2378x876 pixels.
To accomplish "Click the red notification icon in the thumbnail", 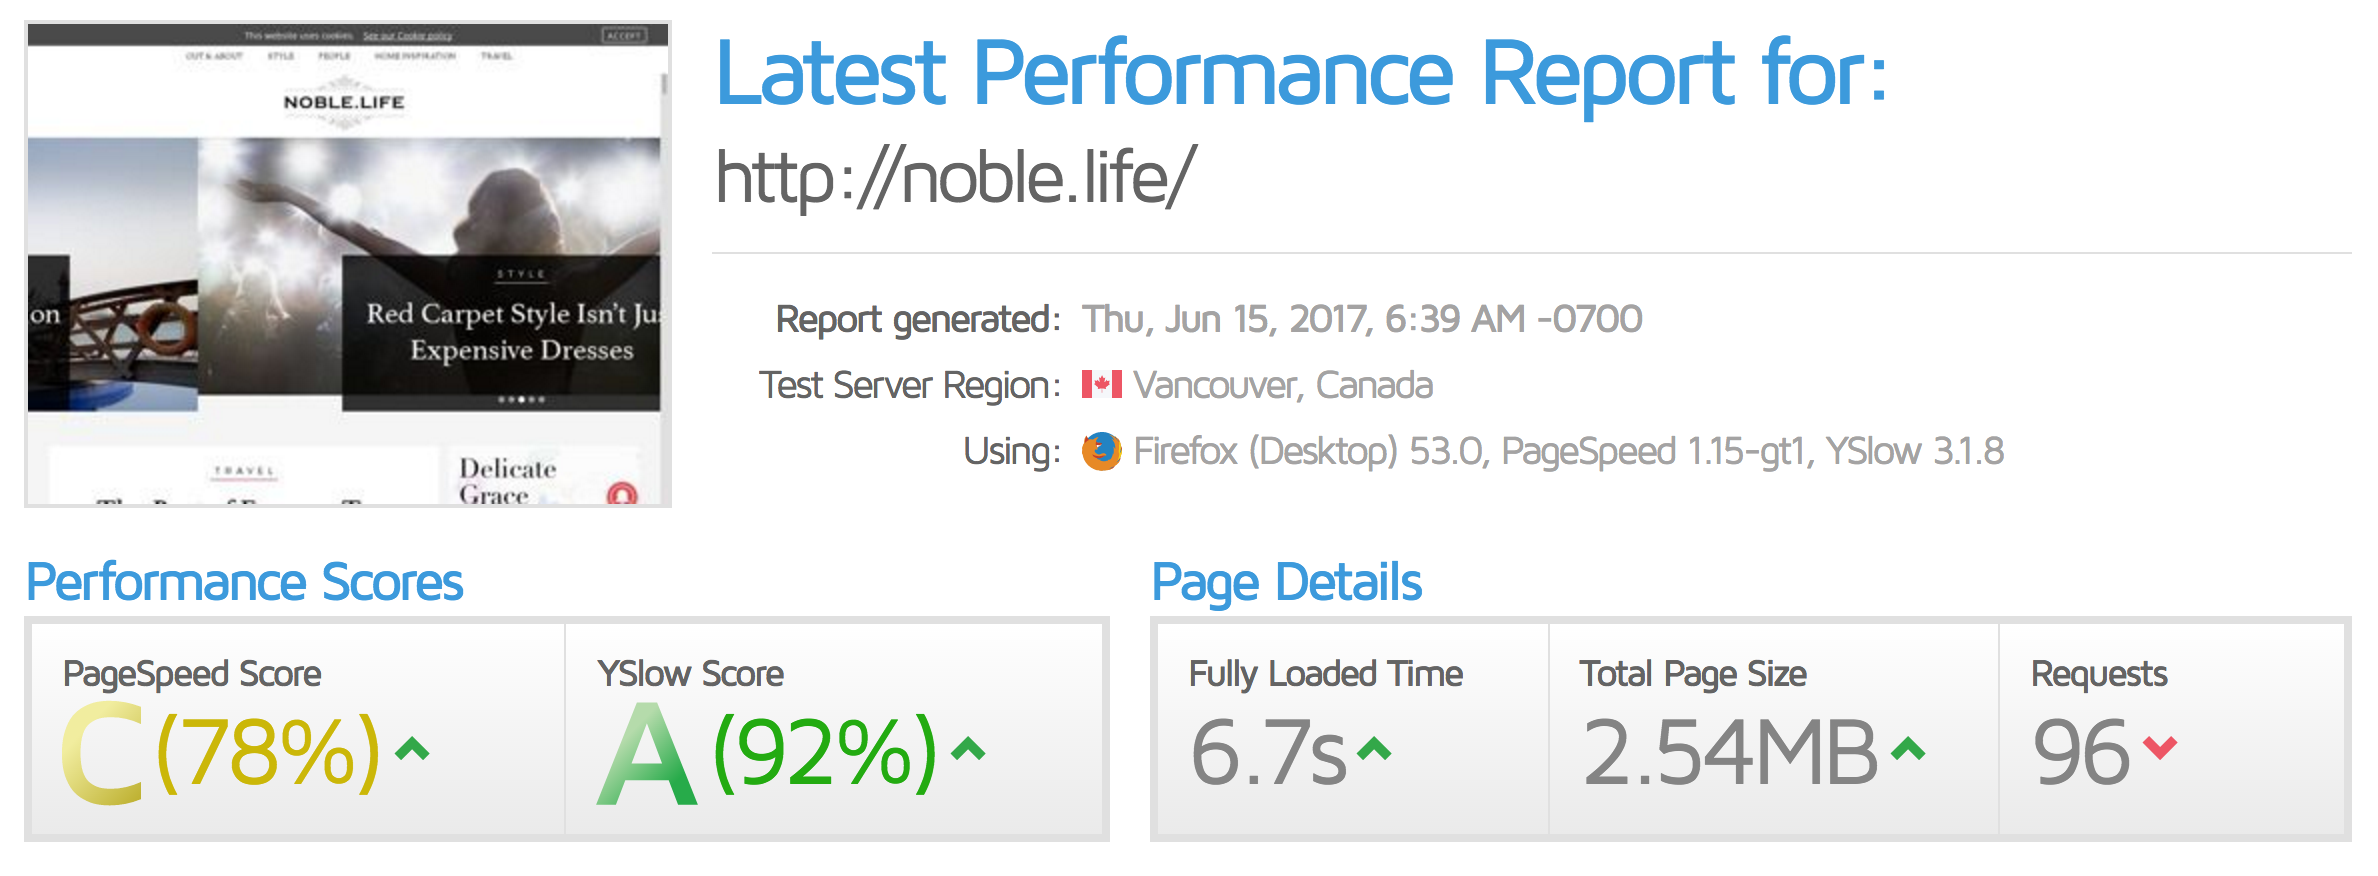I will [622, 494].
